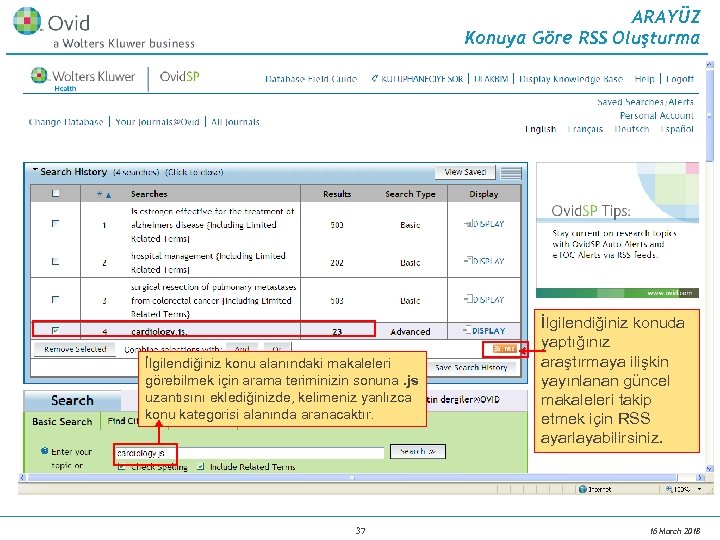Check the box for hospital management search
Screen dimensions: 720x540
[55, 261]
